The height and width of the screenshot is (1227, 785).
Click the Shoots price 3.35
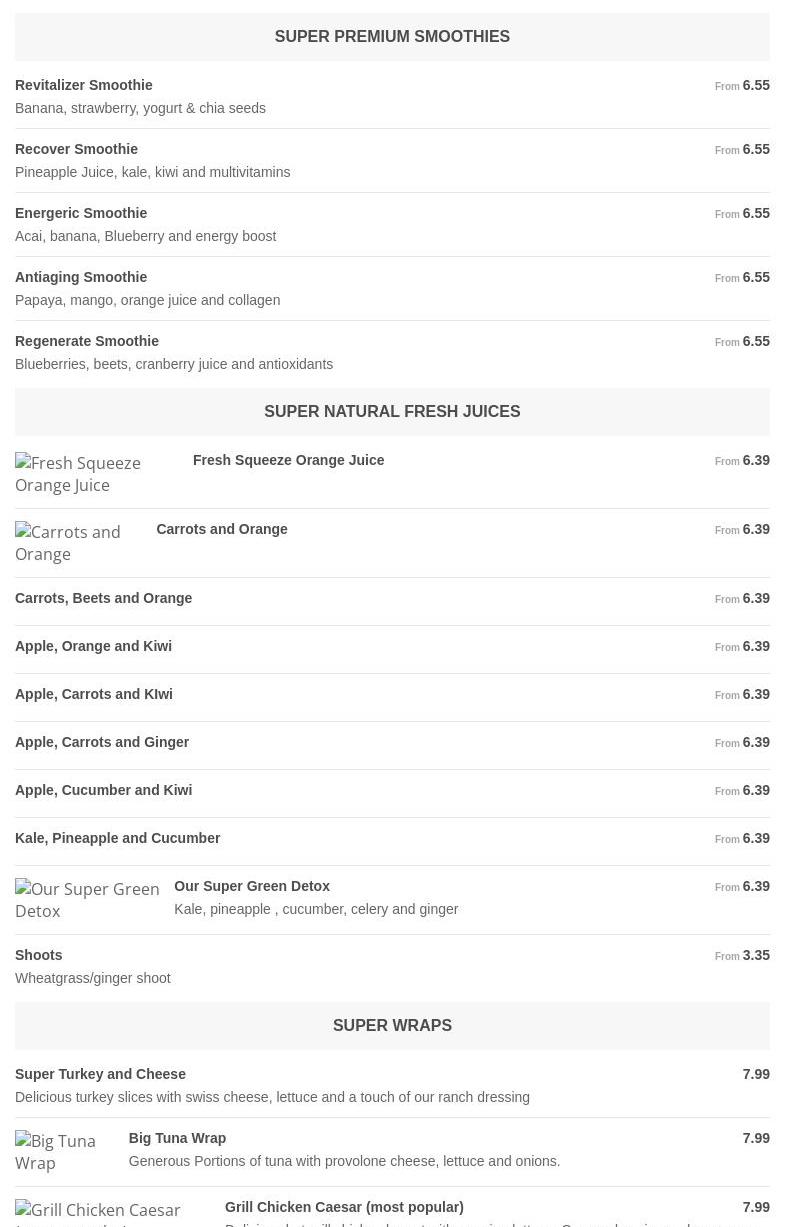coord(755,955)
